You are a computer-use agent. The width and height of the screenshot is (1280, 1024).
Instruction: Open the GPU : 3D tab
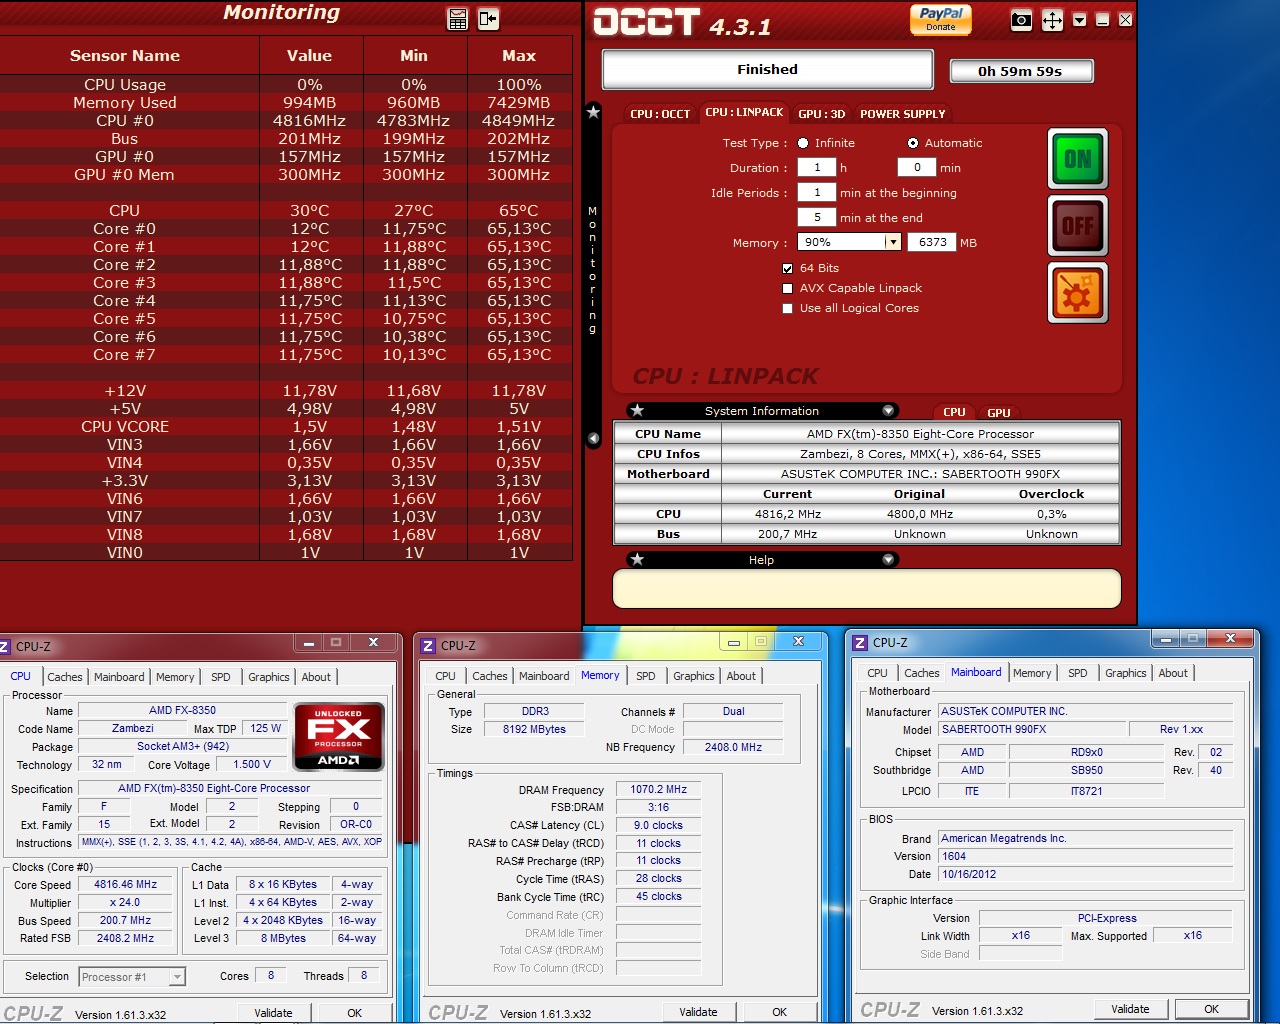822,114
